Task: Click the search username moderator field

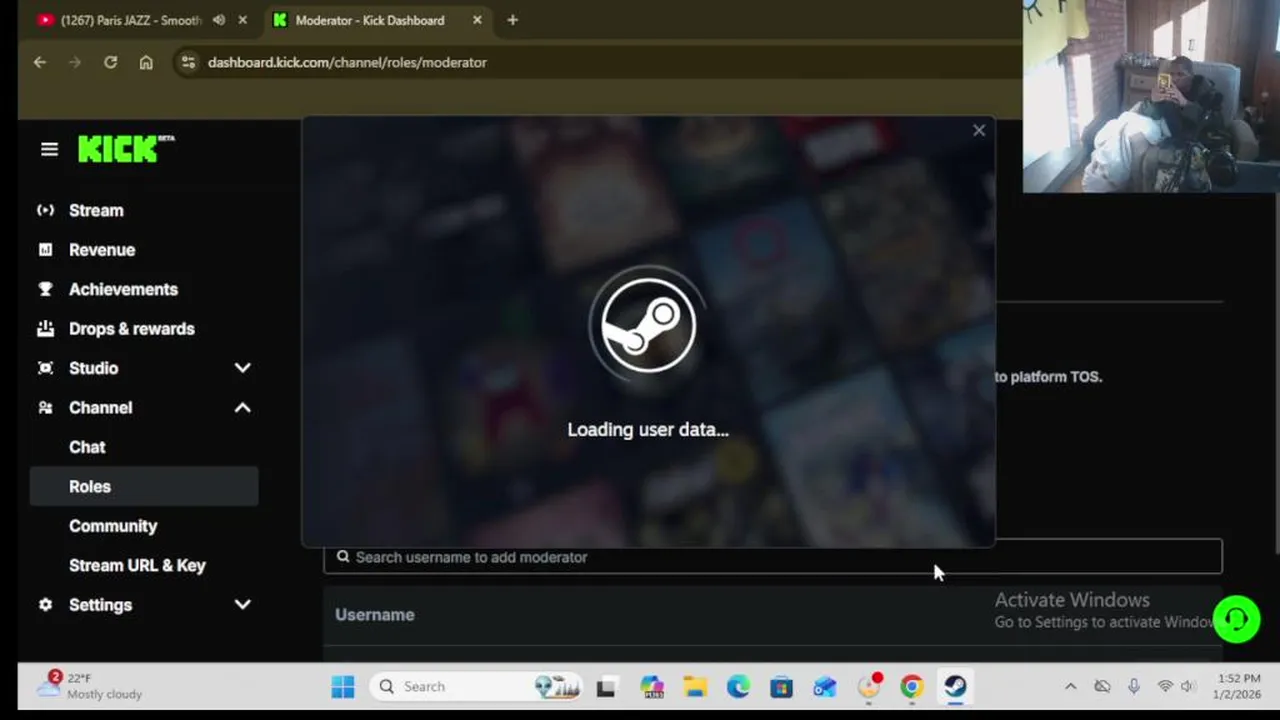Action: click(x=772, y=557)
